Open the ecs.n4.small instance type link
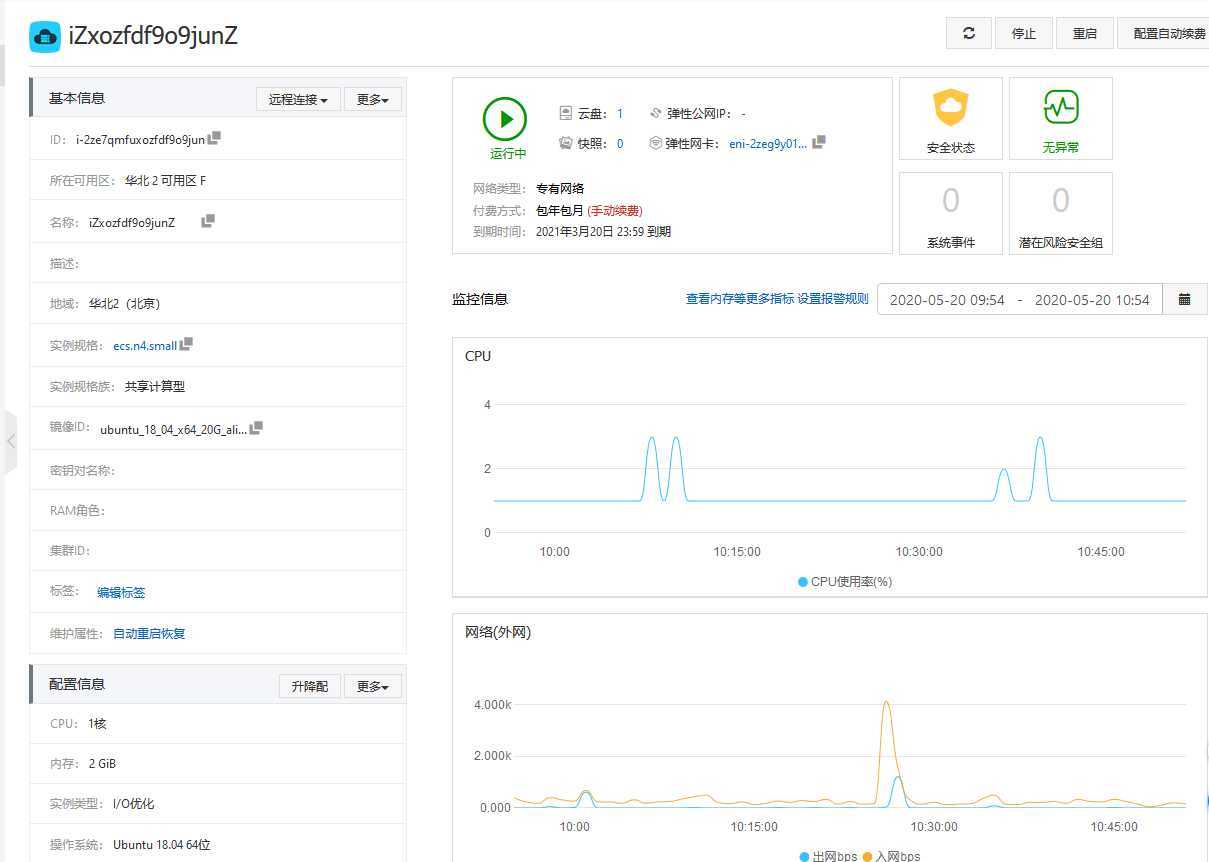This screenshot has height=862, width=1209. tap(145, 346)
